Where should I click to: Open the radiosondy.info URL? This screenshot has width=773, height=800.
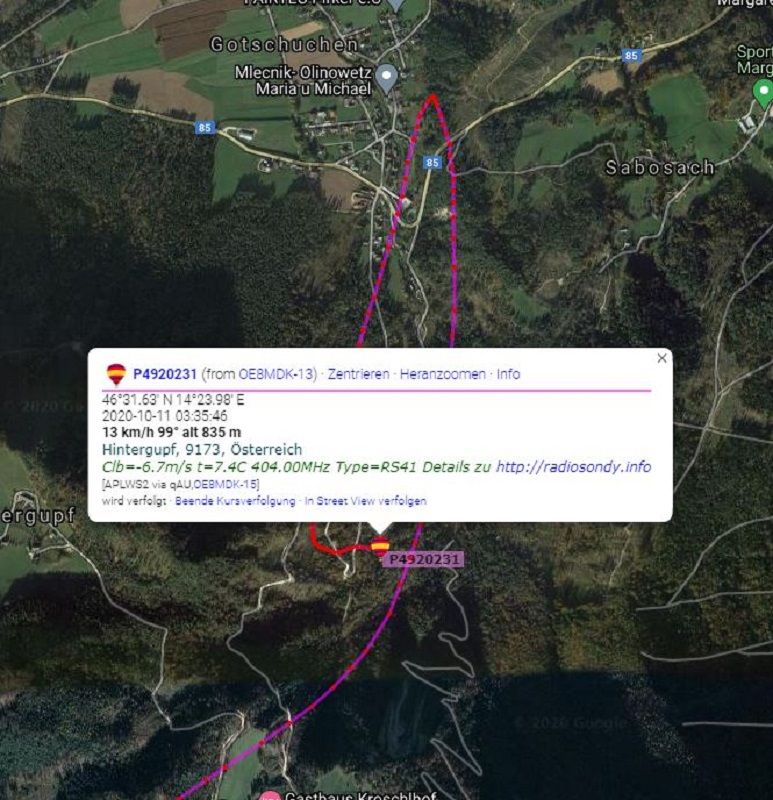[x=573, y=467]
